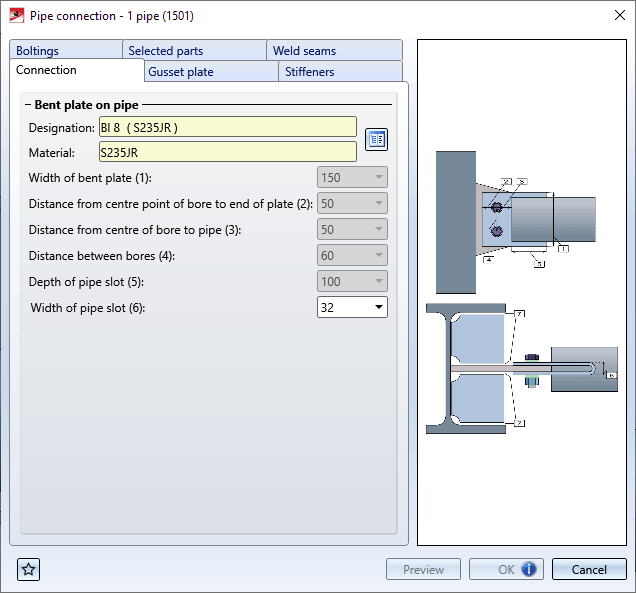
Task: Click the app icon in title bar
Action: coord(16,15)
